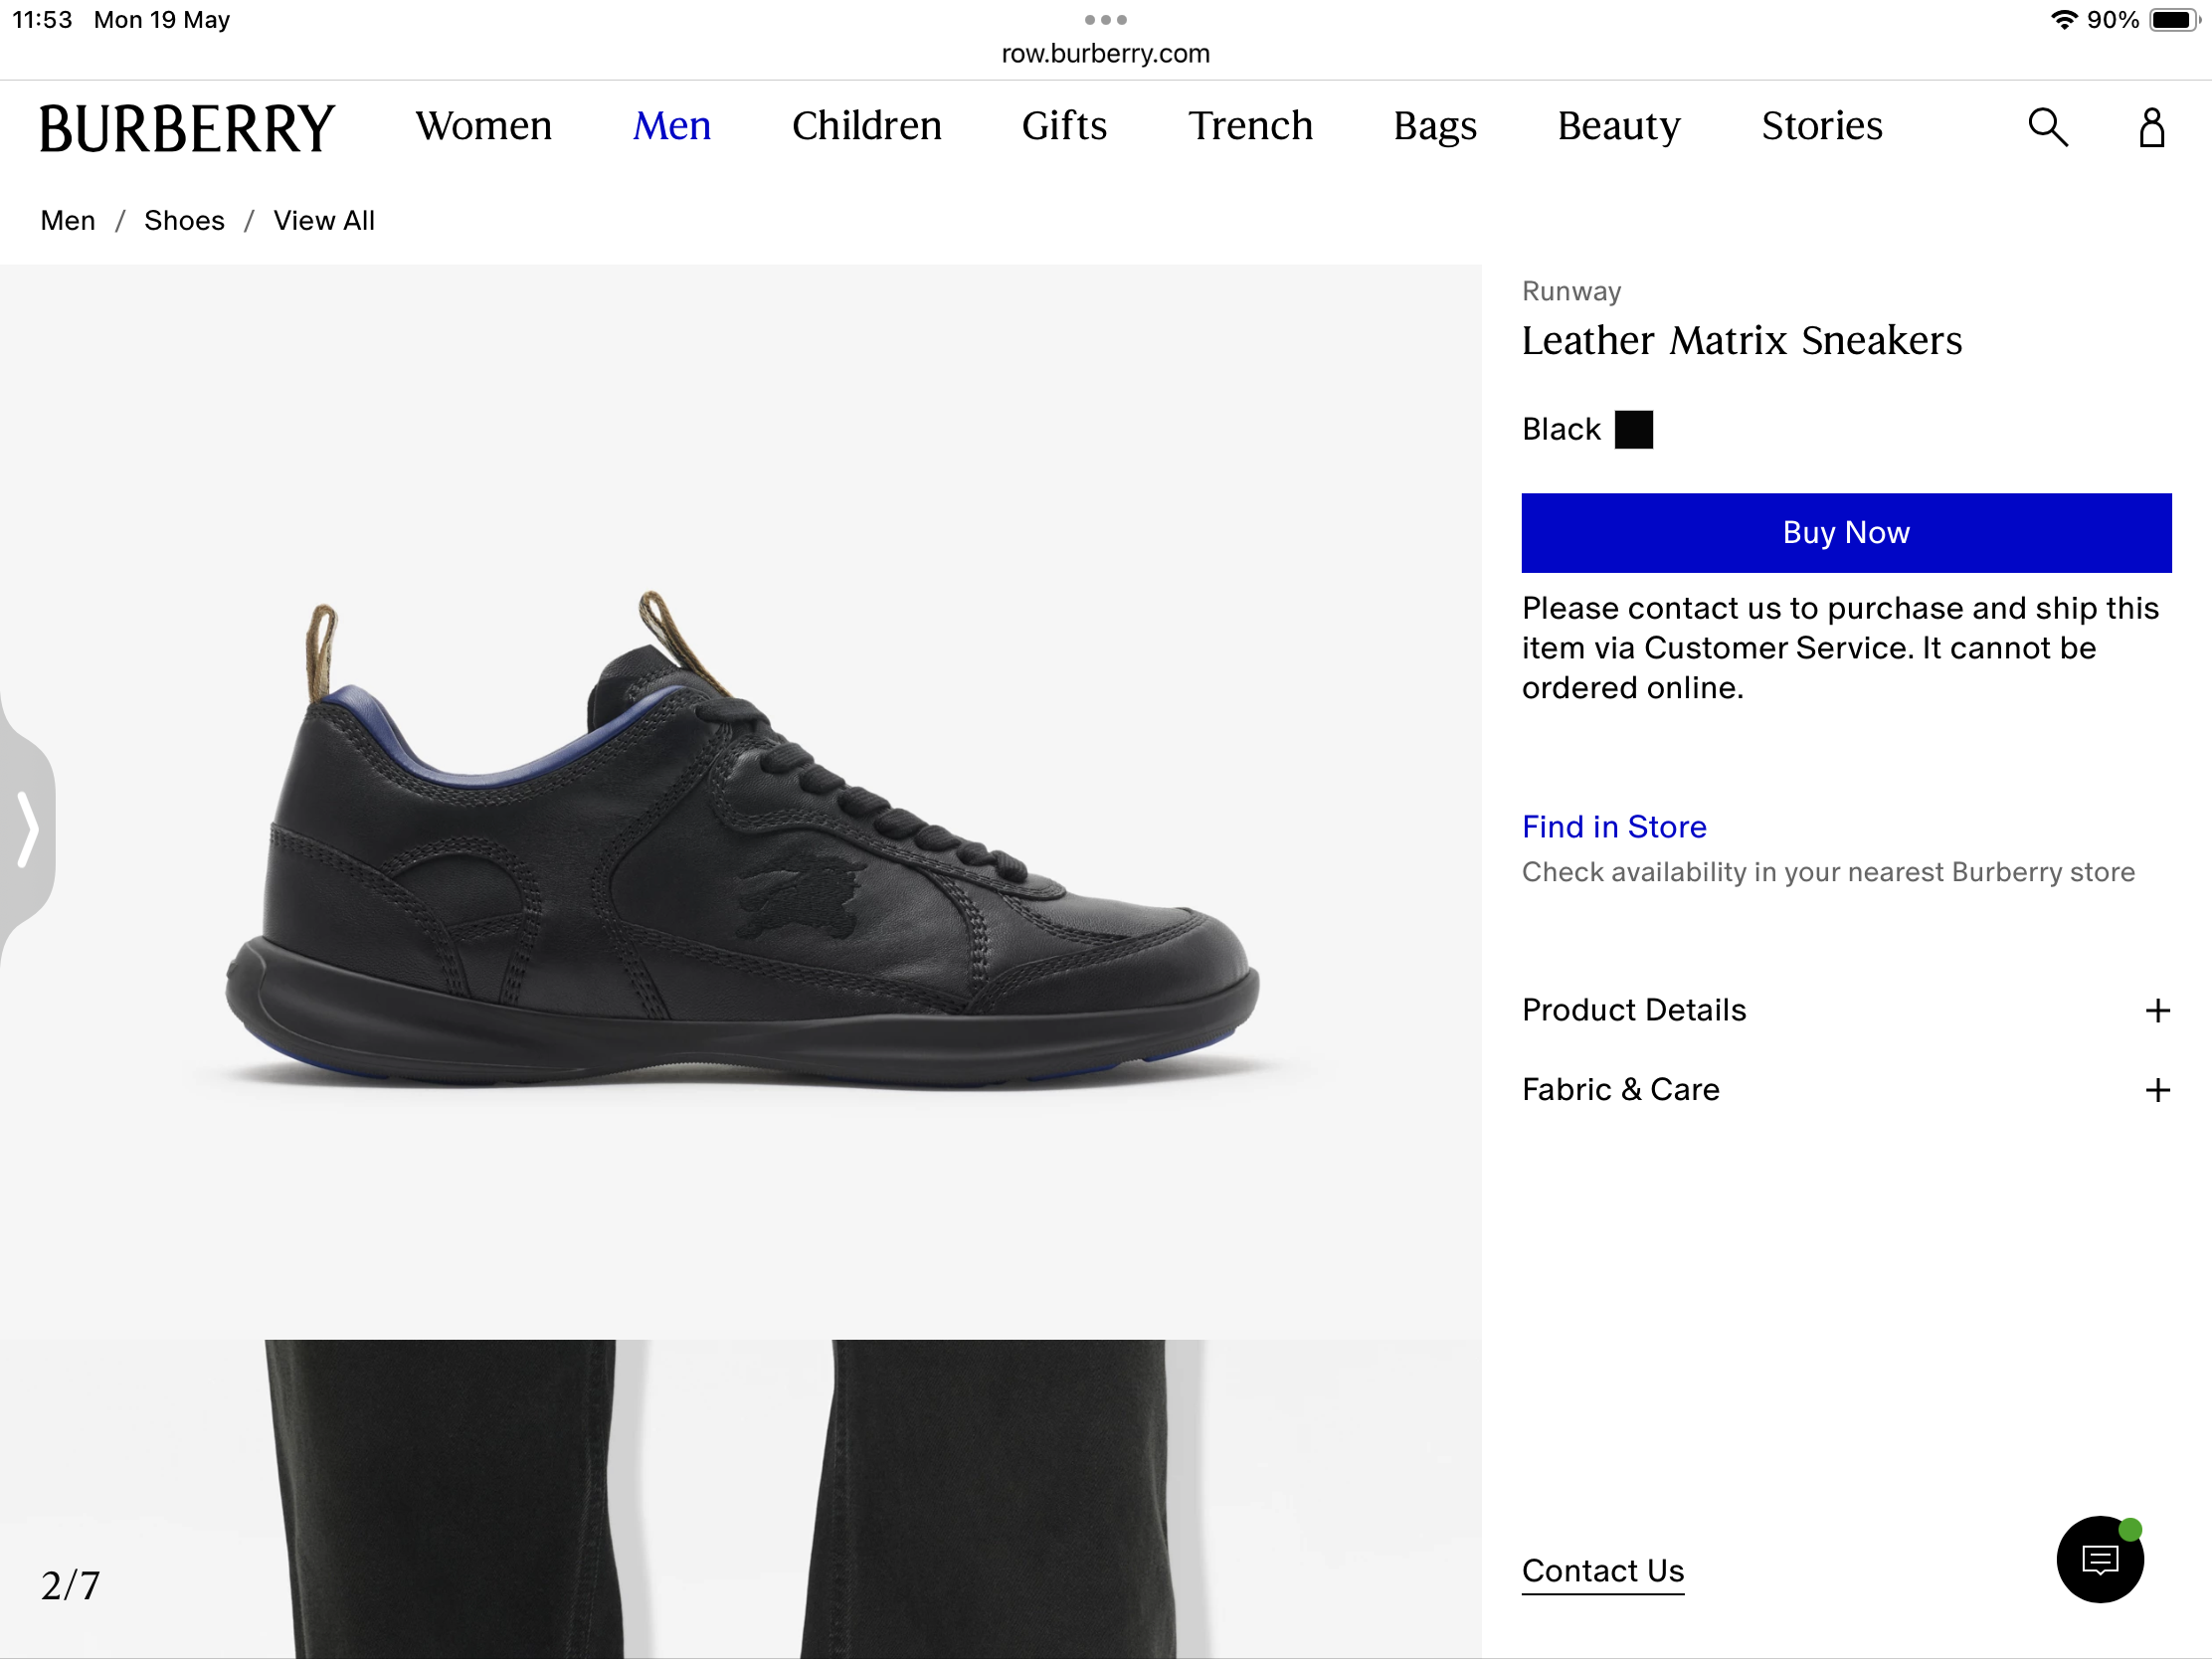Click the Burberry logo
The image size is (2212, 1659).
187,128
